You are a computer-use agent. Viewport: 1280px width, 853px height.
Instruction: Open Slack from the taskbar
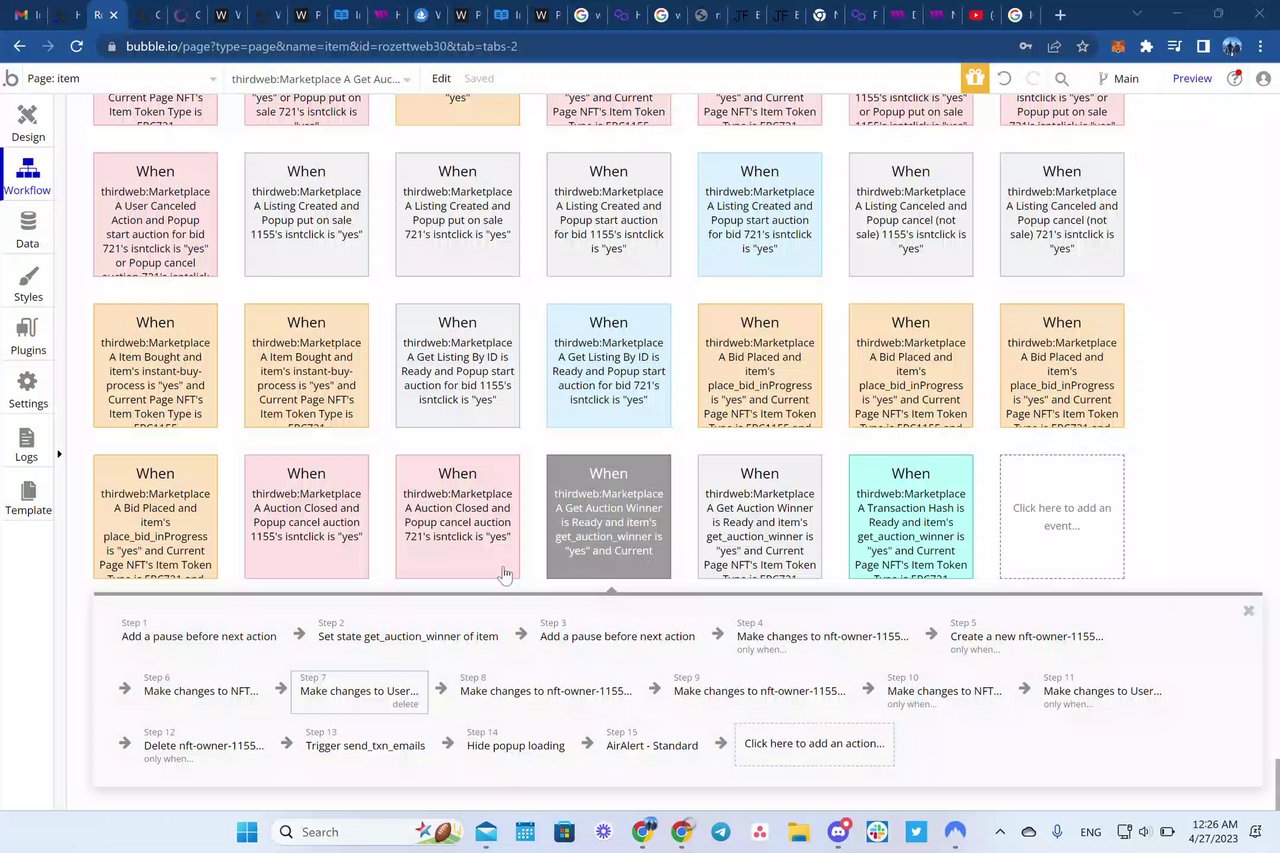(877, 832)
